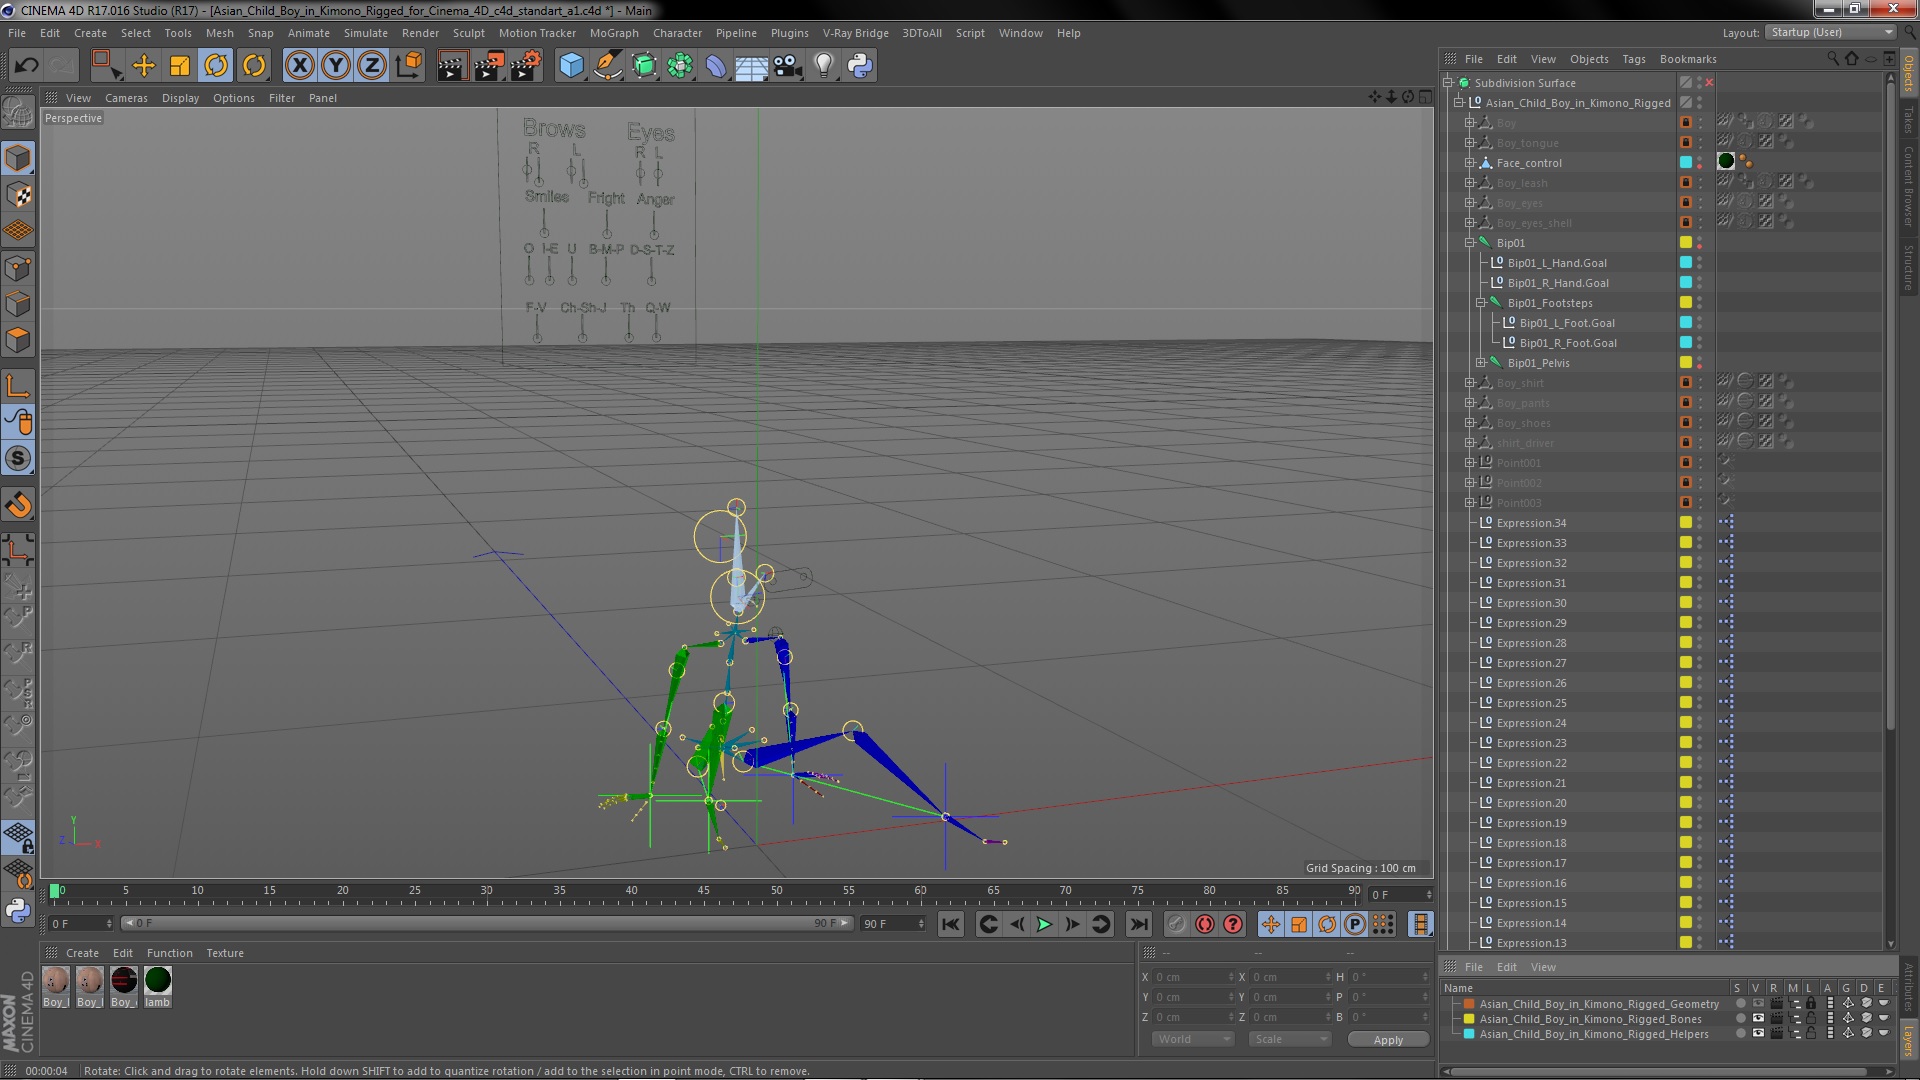Add a Light object
The image size is (1920, 1080).
824,66
